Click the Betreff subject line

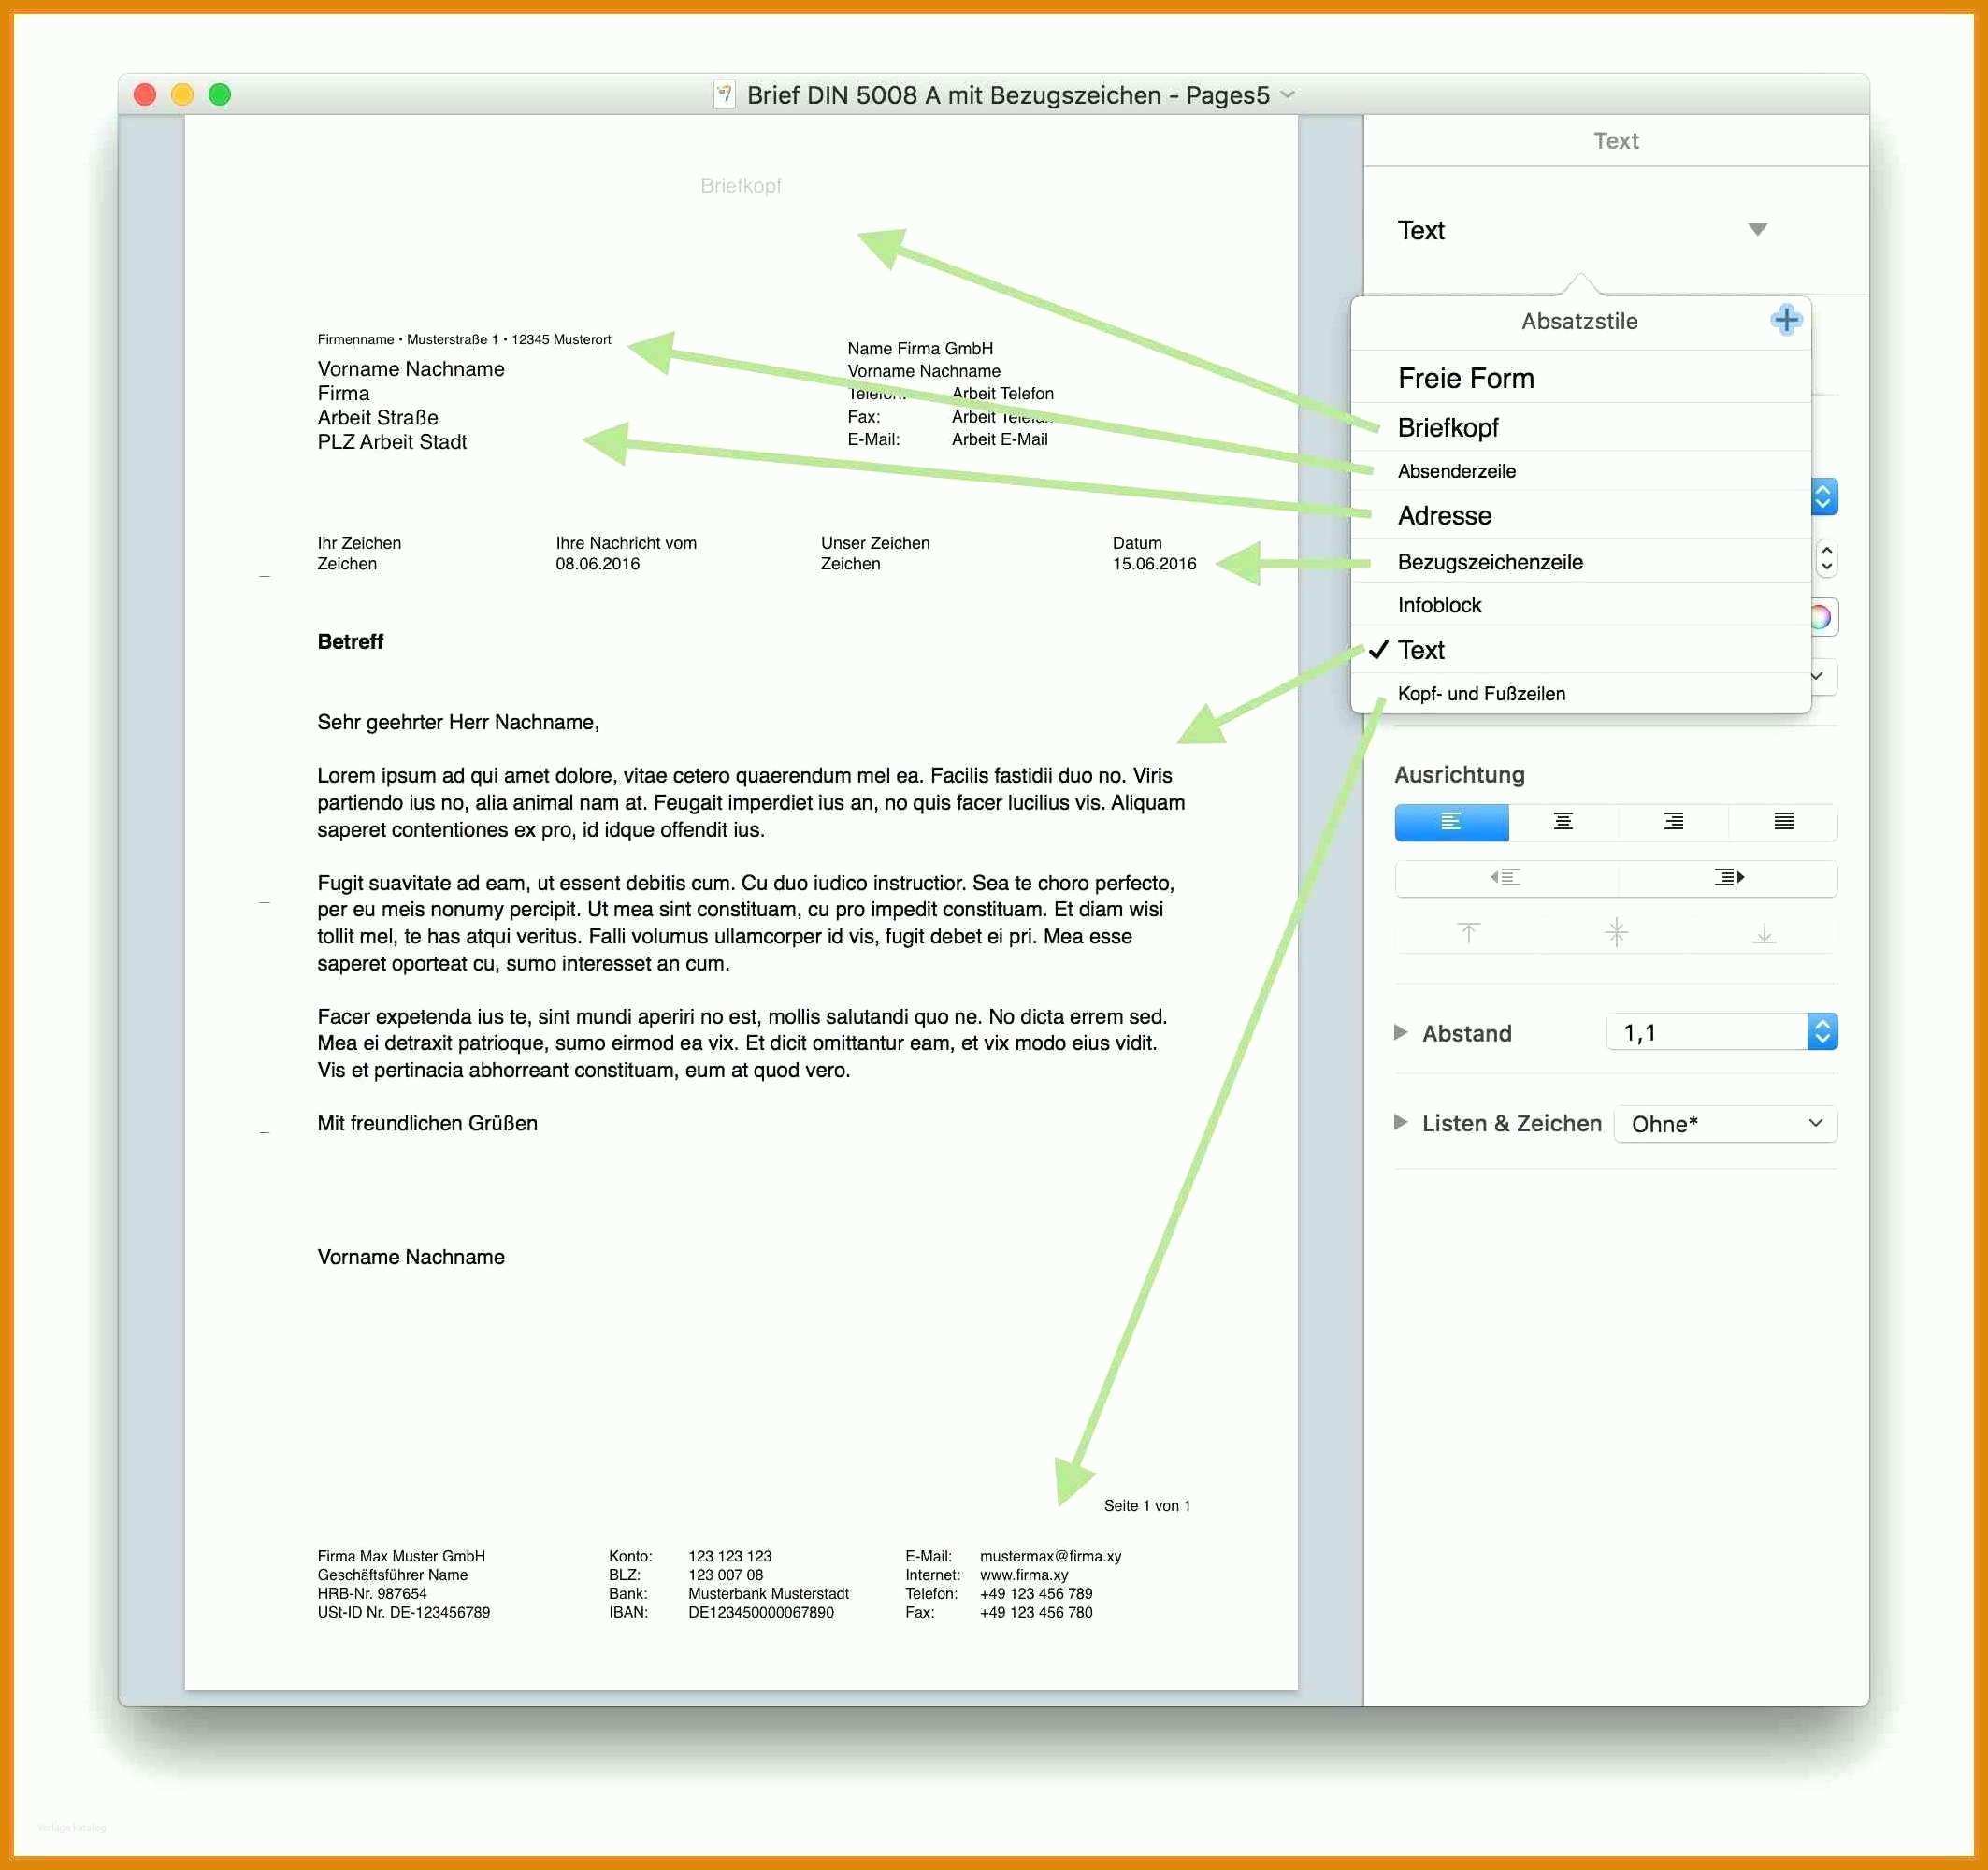point(350,642)
